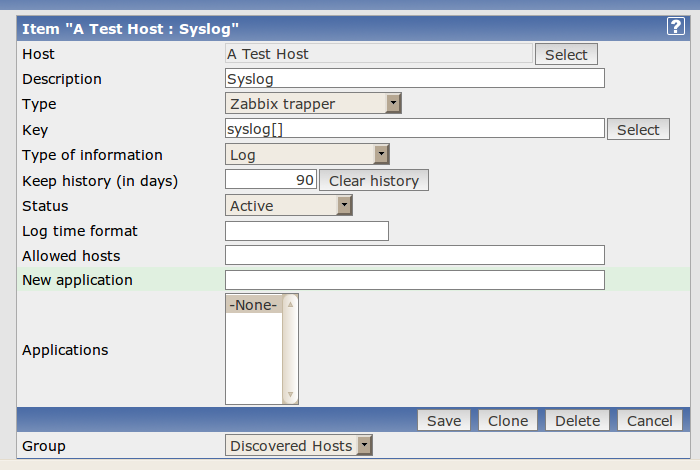Click the help question mark icon

click(676, 27)
